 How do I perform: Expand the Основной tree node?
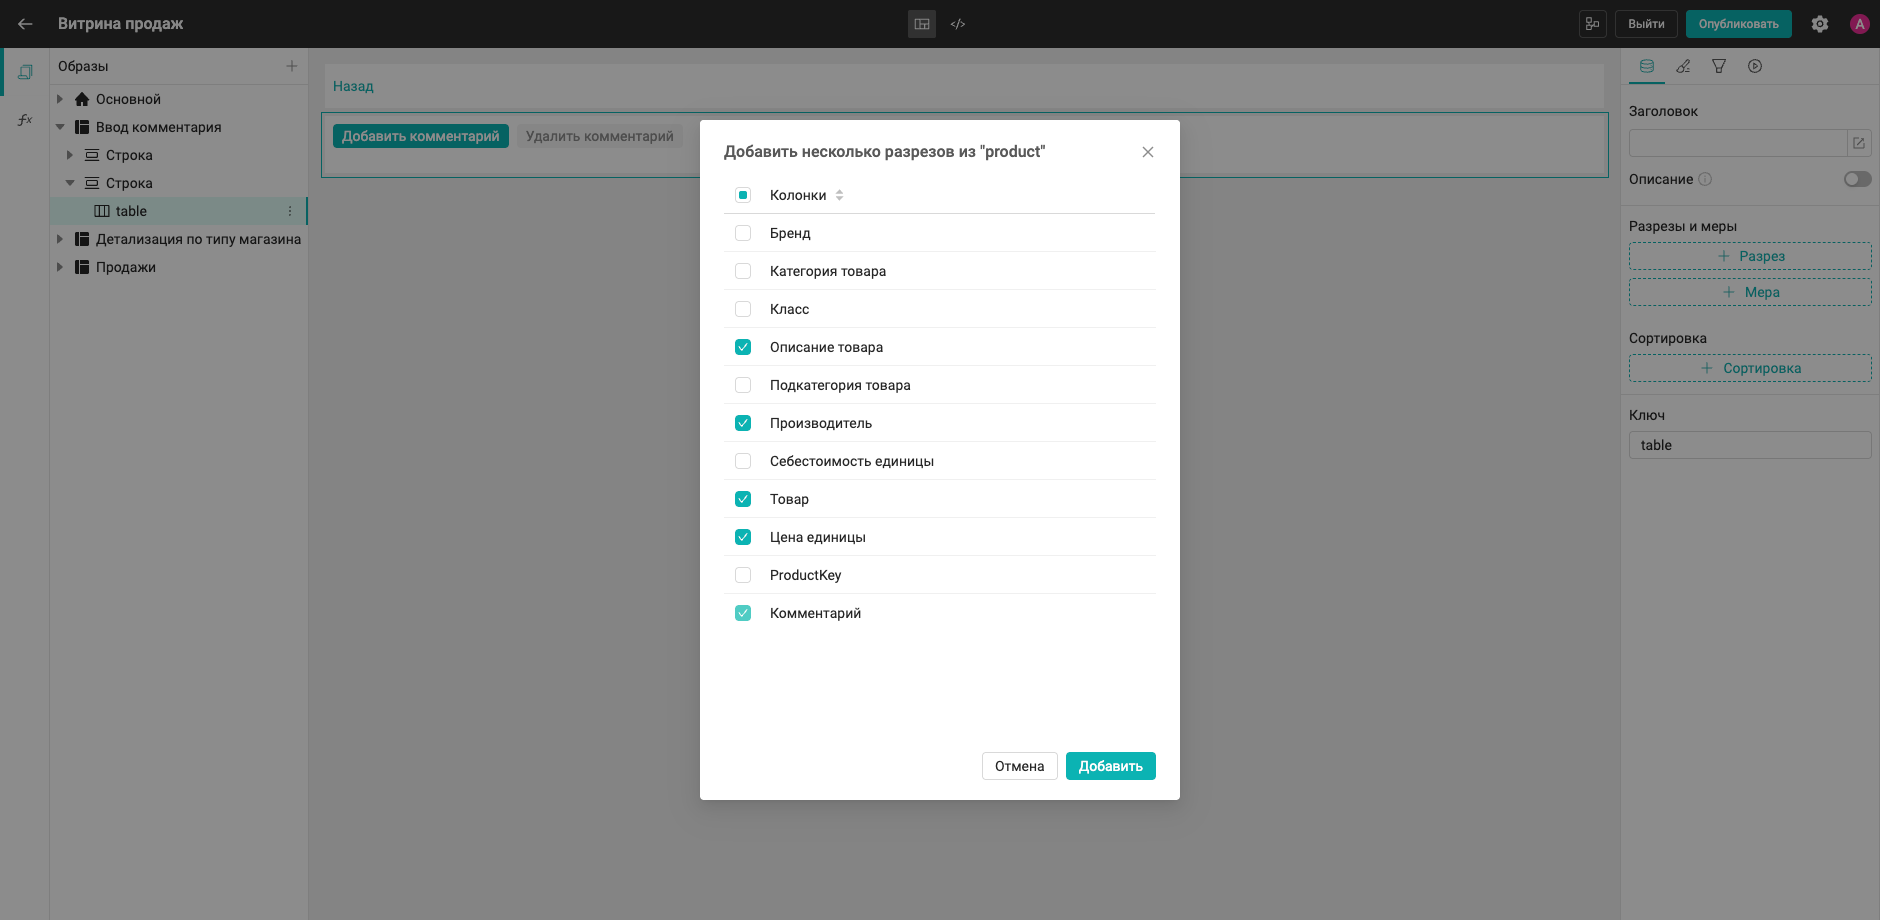(x=60, y=99)
